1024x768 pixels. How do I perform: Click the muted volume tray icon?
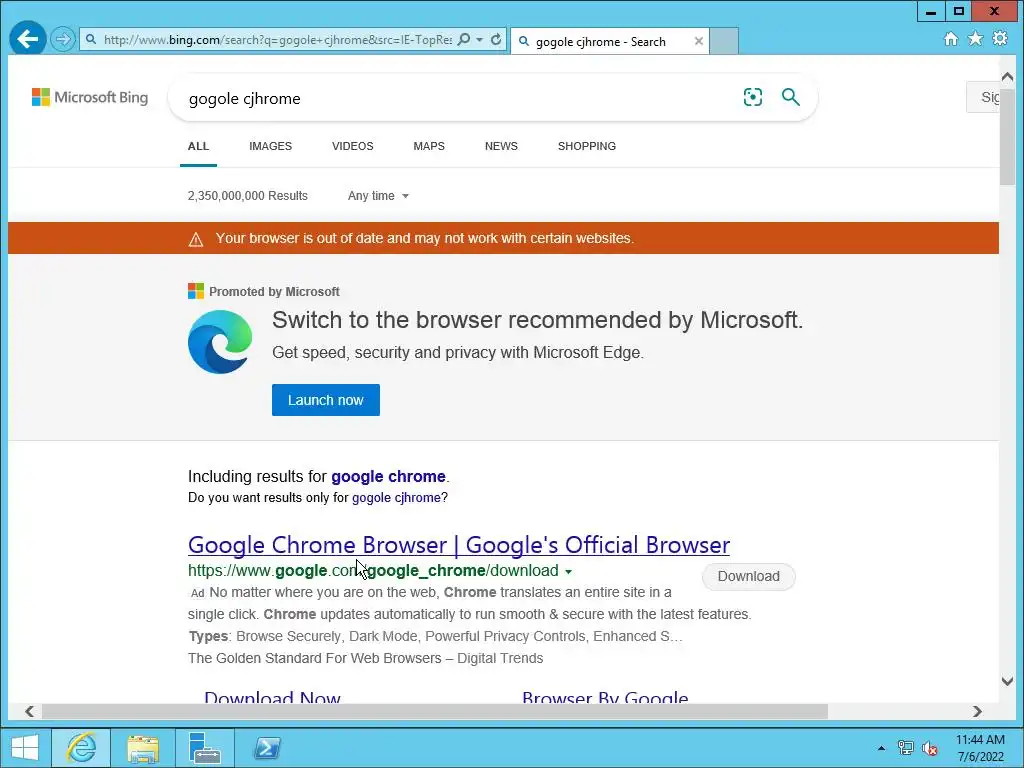tap(930, 748)
